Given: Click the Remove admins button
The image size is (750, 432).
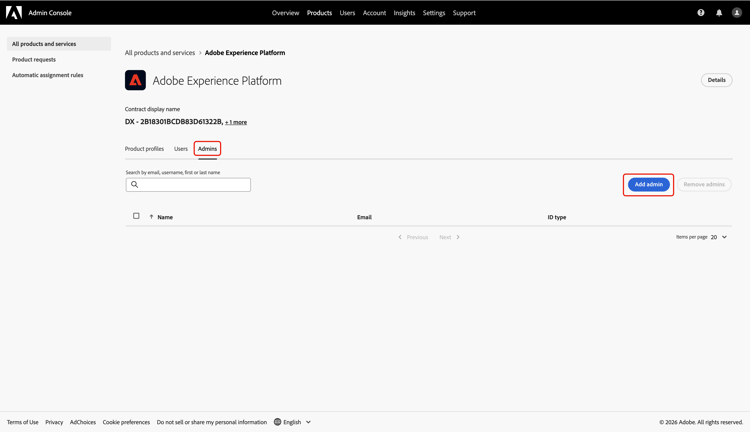Looking at the screenshot, I should 704,184.
